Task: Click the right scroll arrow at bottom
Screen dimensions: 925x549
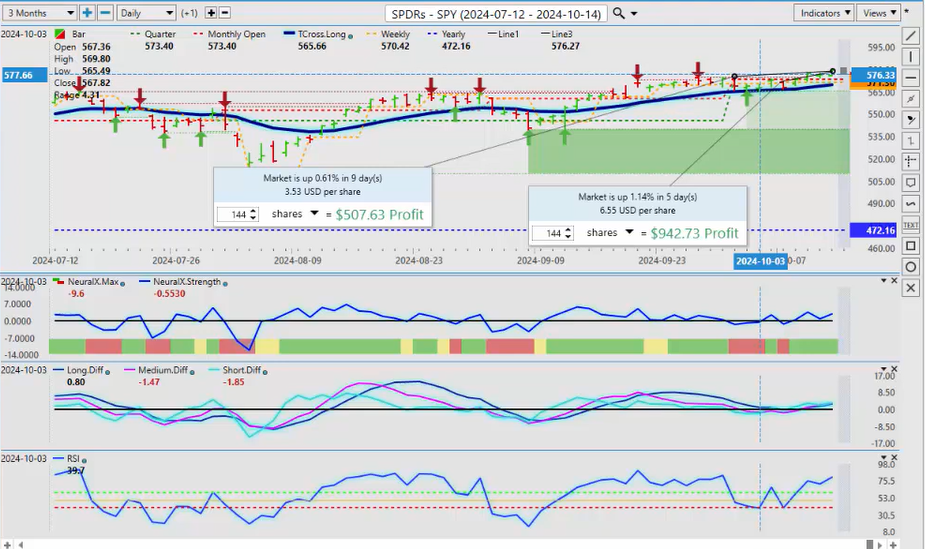Action: tap(882, 544)
